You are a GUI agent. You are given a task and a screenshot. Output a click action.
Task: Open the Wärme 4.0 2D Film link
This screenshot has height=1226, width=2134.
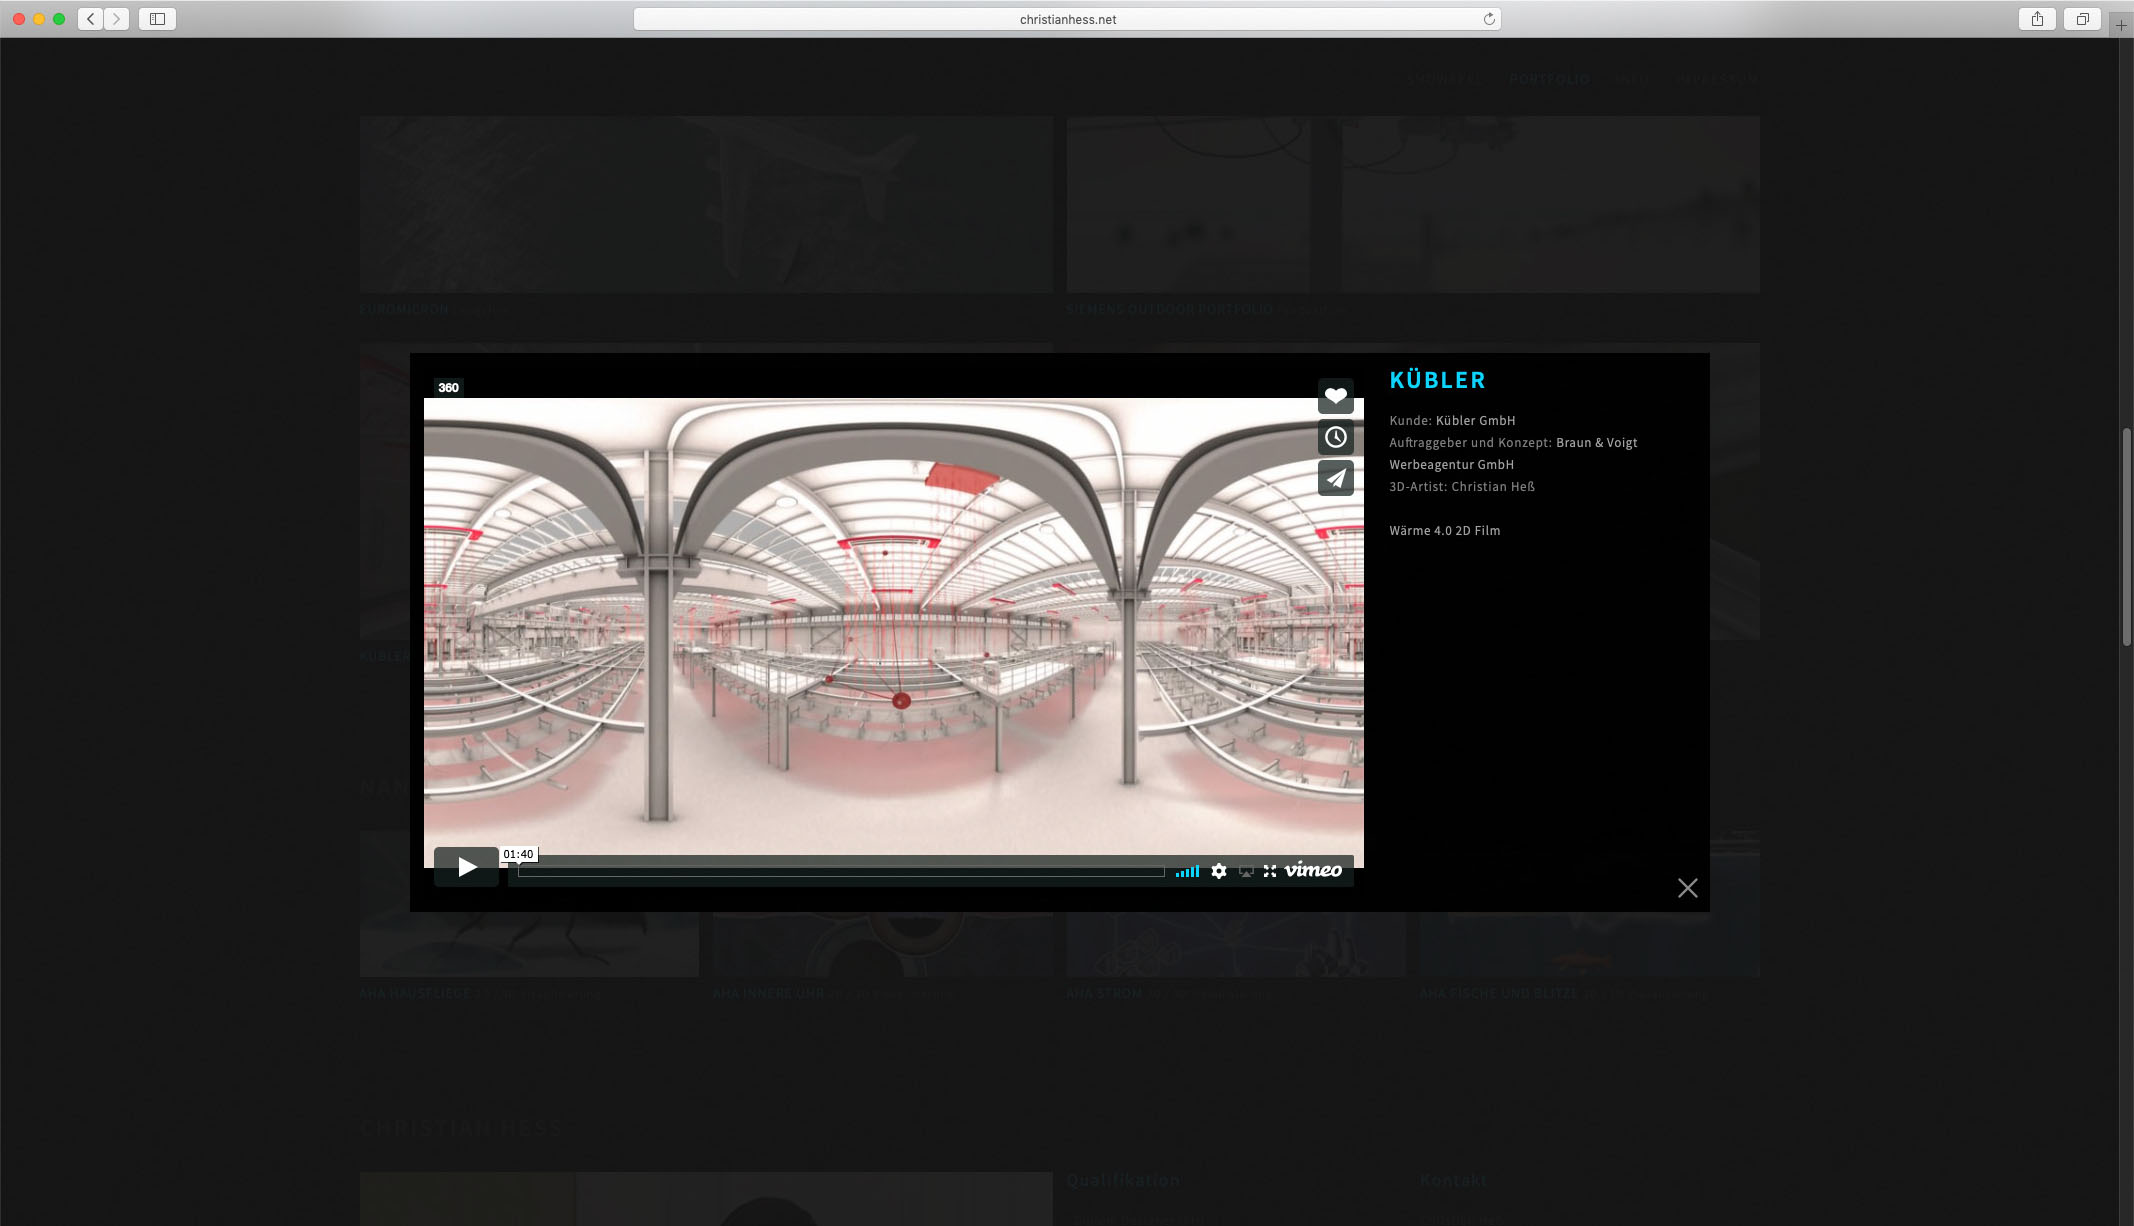coord(1444,531)
